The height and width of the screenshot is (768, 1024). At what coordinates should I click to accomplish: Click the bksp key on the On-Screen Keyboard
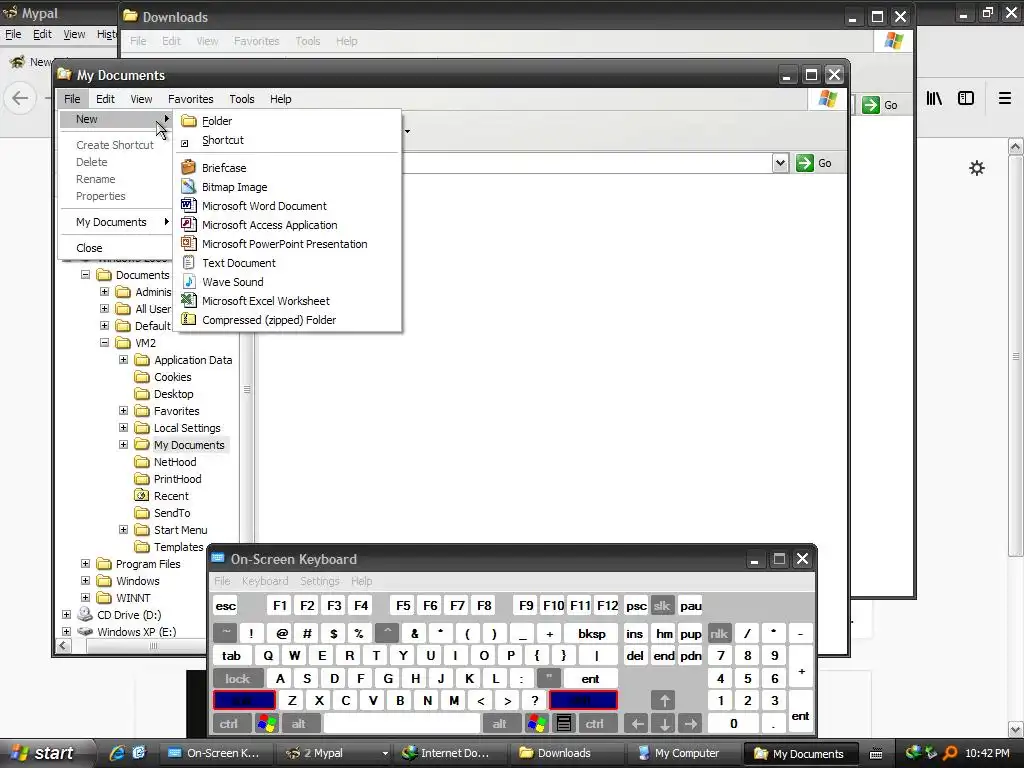[x=592, y=633]
